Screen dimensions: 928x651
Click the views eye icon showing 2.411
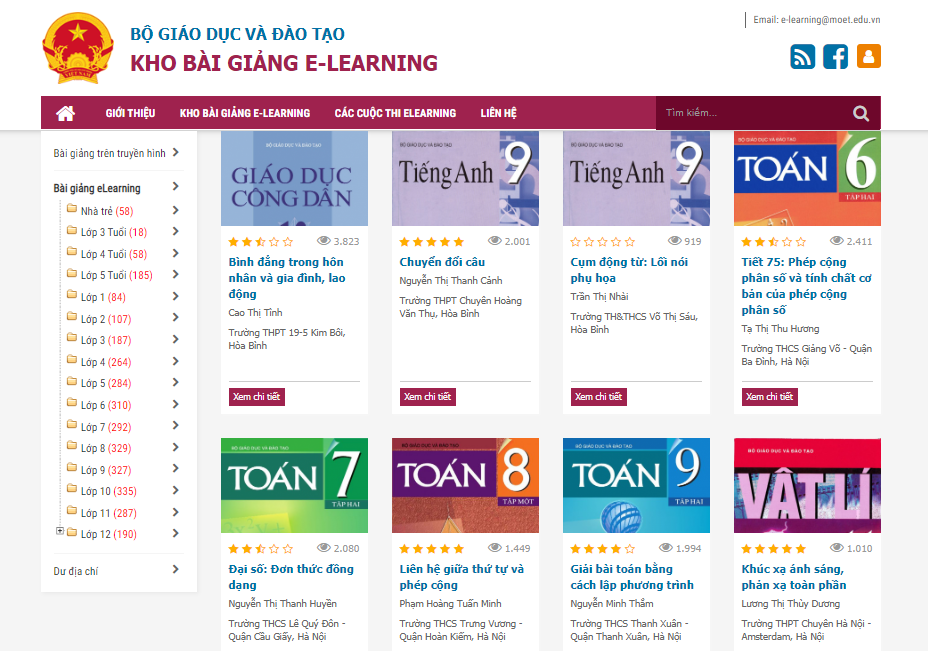[x=836, y=240]
